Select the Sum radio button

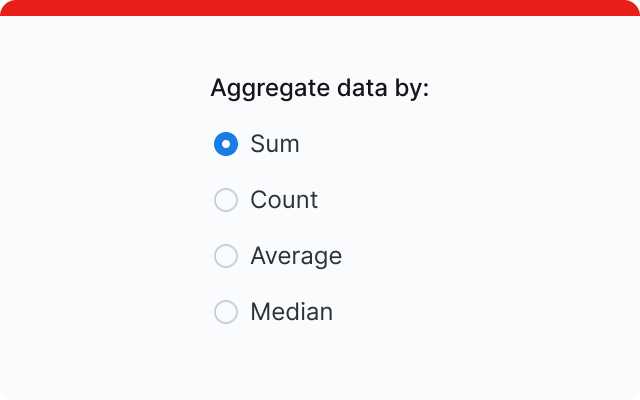point(226,144)
